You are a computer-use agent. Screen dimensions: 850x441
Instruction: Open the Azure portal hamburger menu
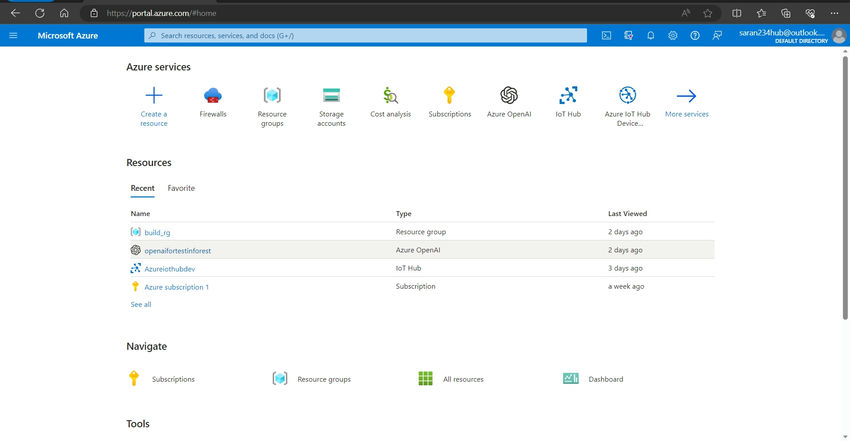coord(14,36)
